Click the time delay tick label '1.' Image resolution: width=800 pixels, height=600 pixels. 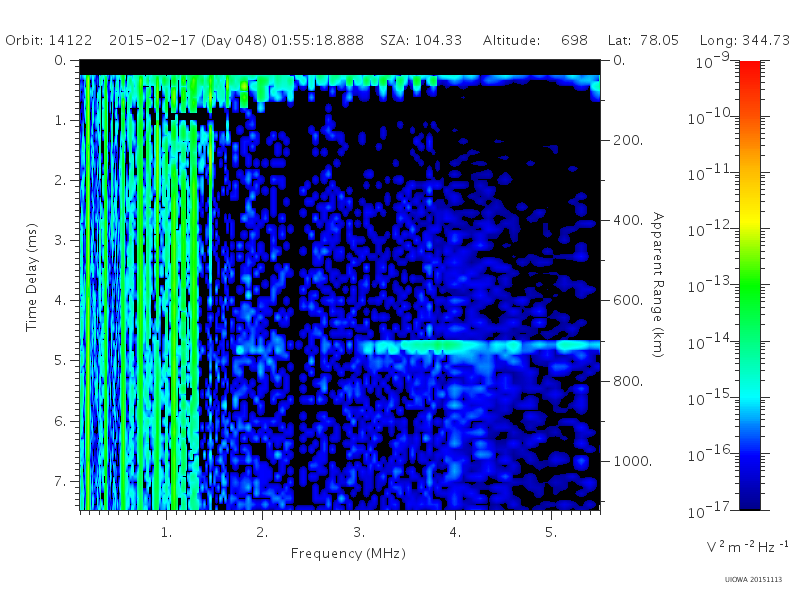pos(60,120)
